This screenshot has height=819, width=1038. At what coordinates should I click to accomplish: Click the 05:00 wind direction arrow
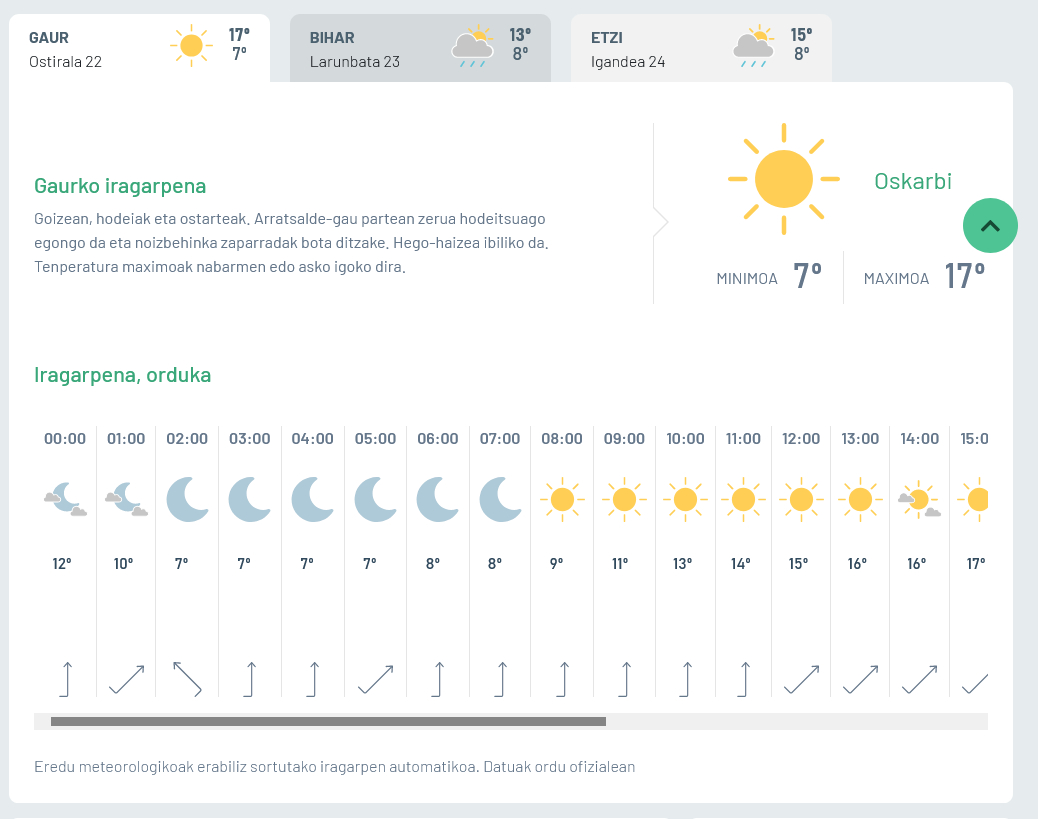pos(375,678)
